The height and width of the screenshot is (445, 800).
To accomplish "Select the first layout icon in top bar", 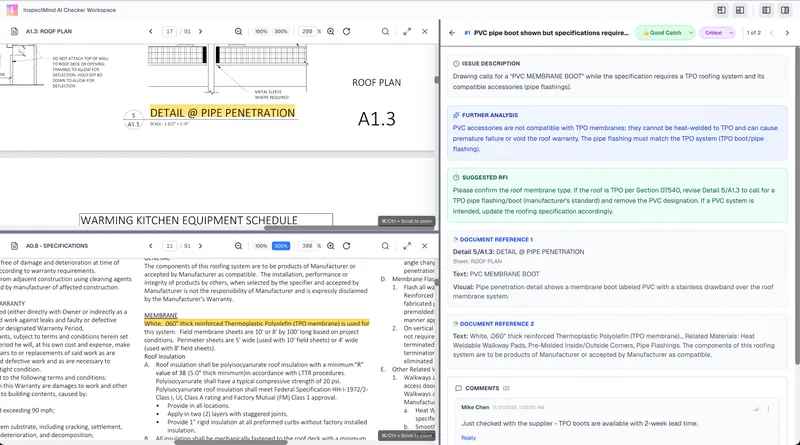I will tap(721, 10).
